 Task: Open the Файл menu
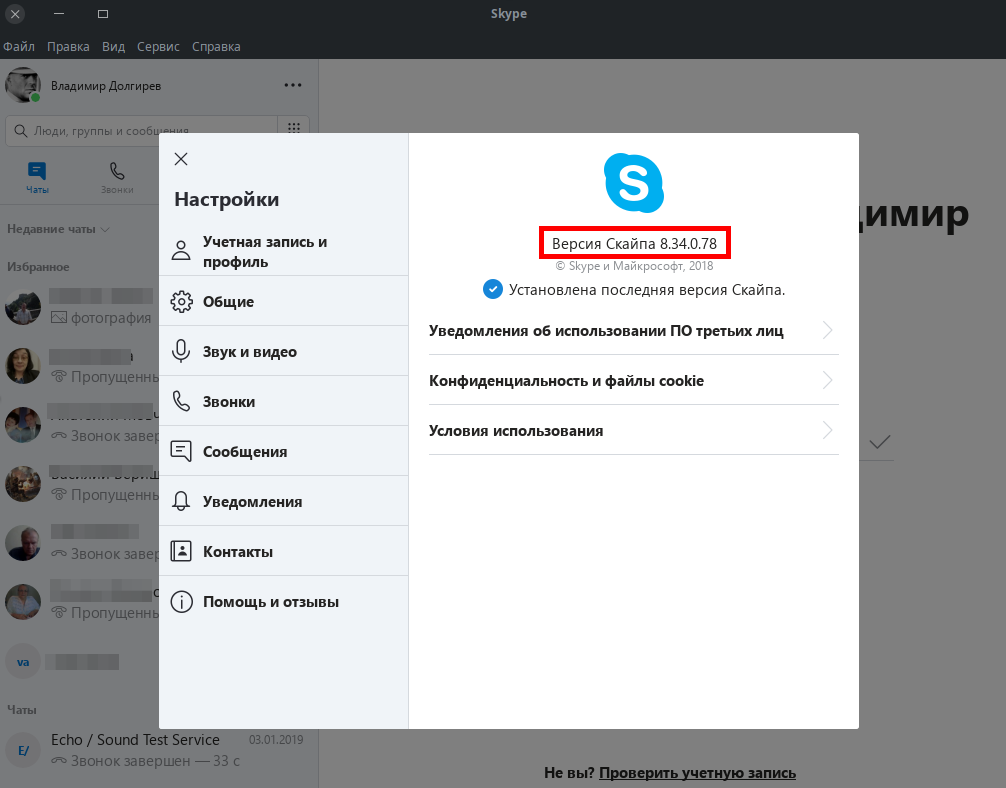click(19, 46)
